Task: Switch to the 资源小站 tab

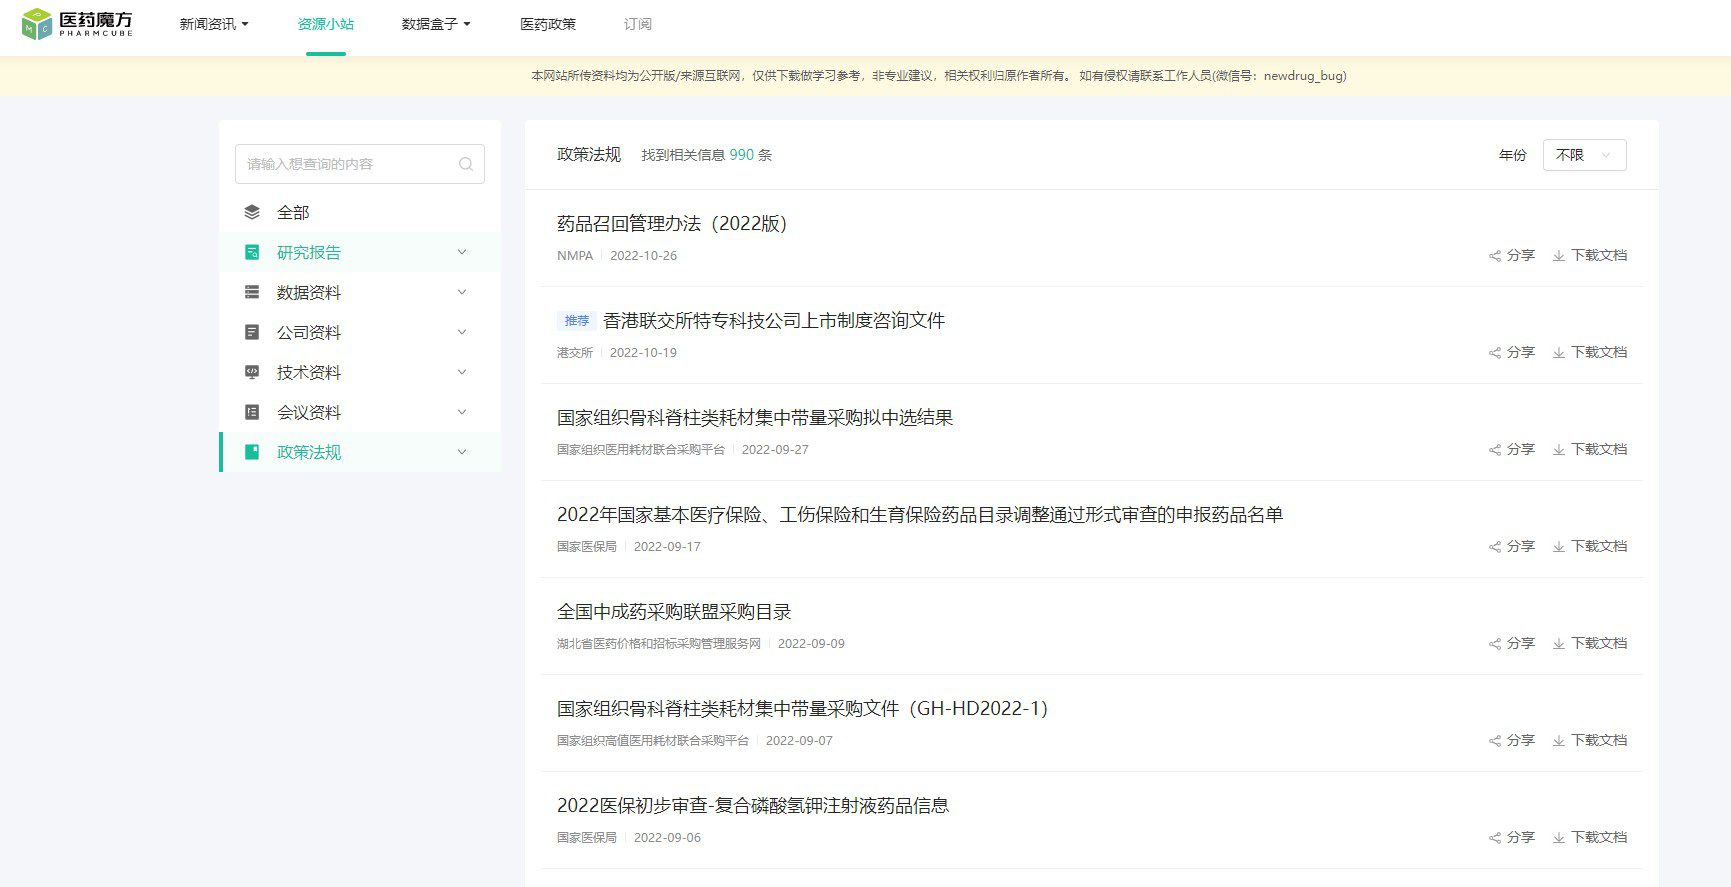Action: (x=326, y=24)
